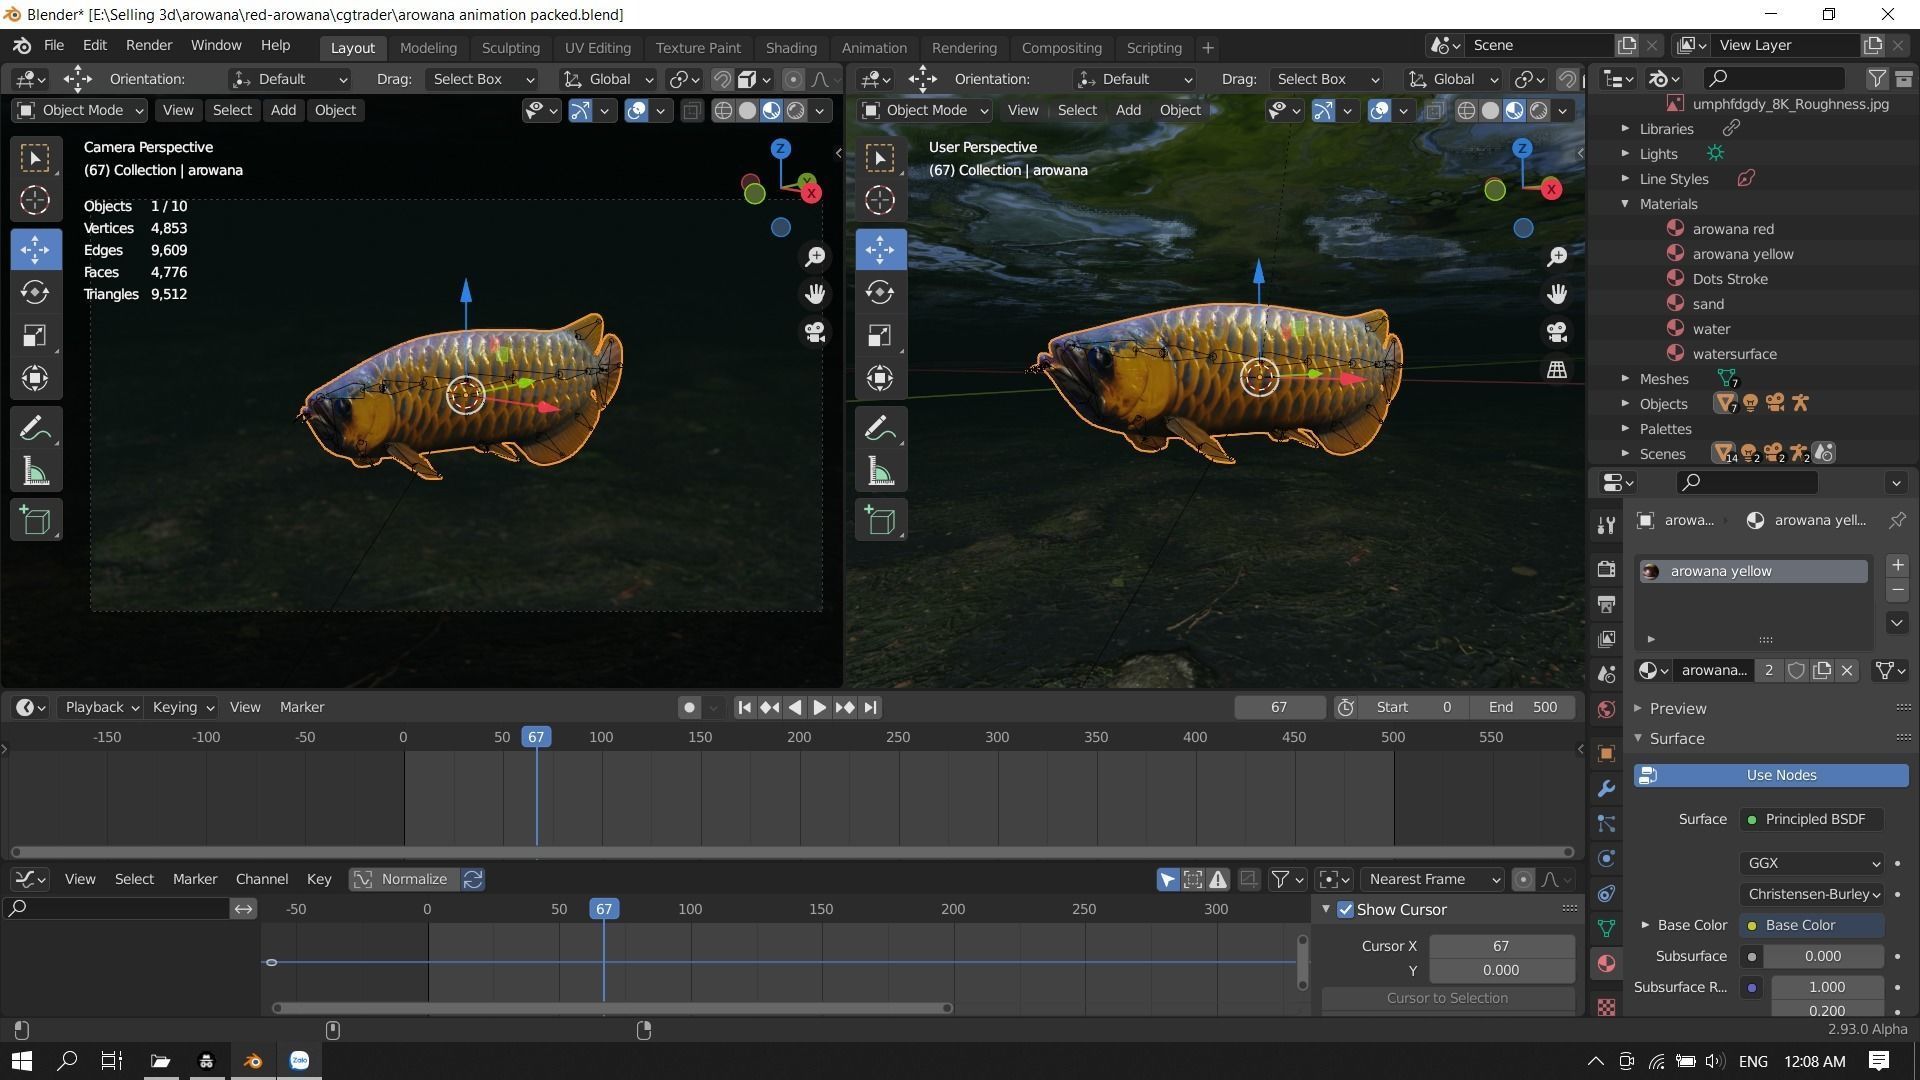The image size is (1920, 1080).
Task: Select the Annotate tool in right viewport
Action: 880,430
